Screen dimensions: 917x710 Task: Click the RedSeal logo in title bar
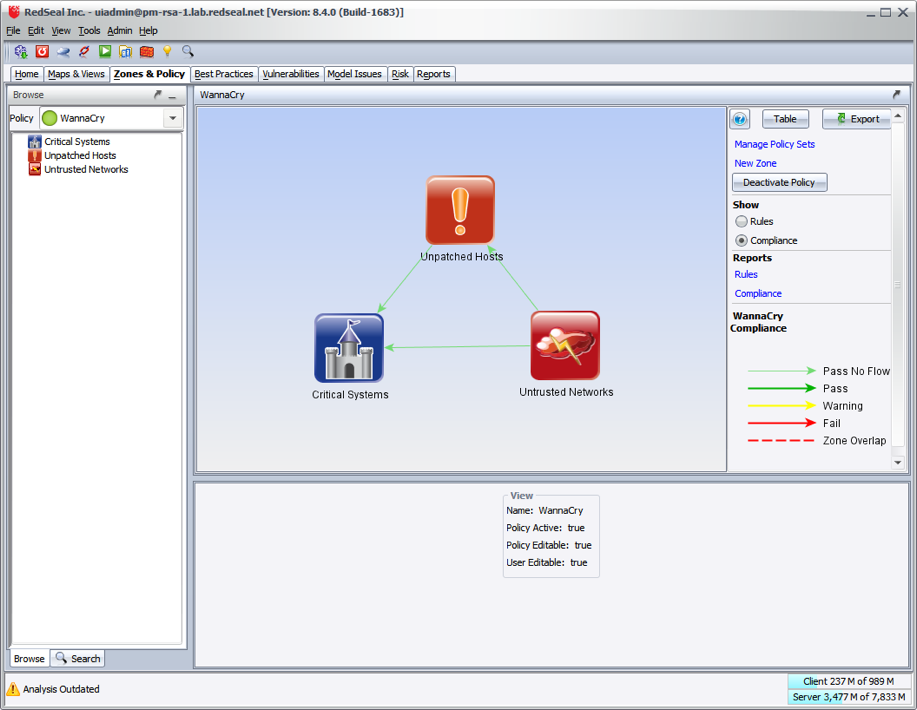[14, 12]
